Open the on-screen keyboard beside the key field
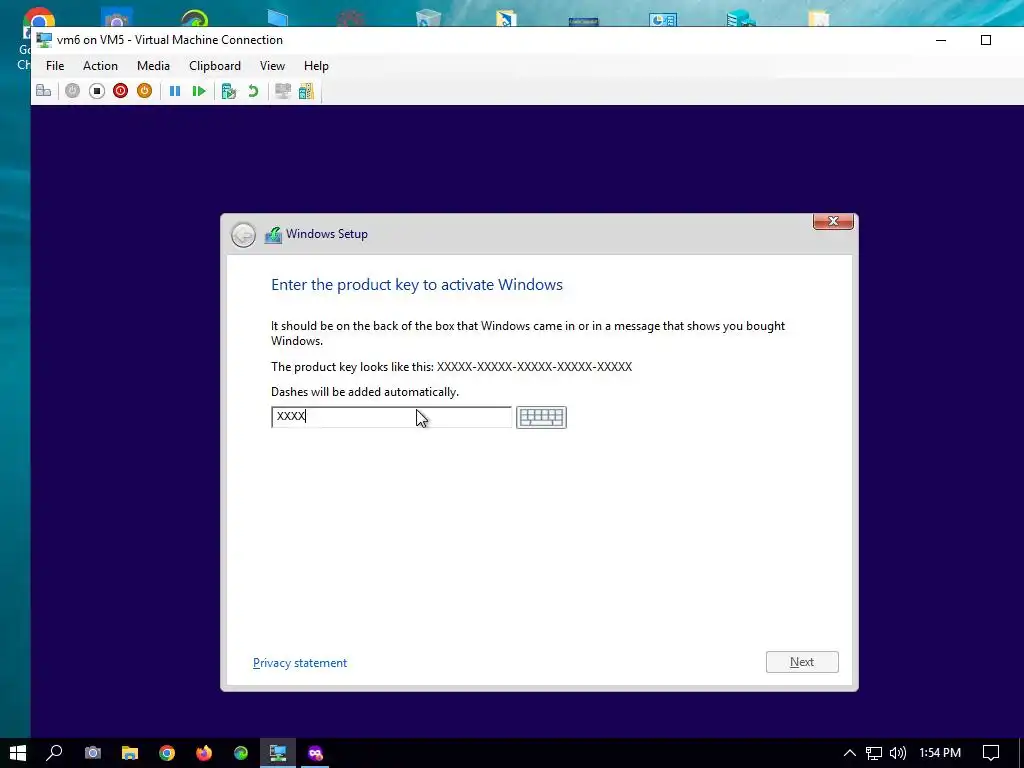 tap(541, 417)
